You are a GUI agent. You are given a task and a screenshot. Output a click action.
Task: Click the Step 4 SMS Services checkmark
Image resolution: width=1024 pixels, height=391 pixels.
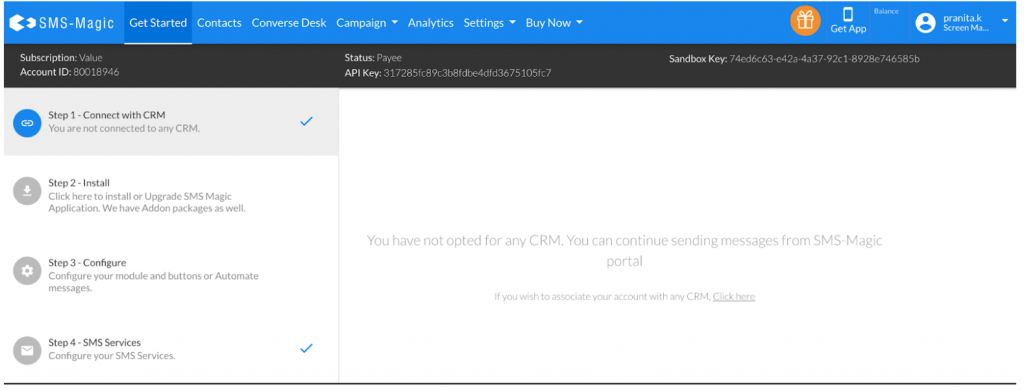point(306,348)
